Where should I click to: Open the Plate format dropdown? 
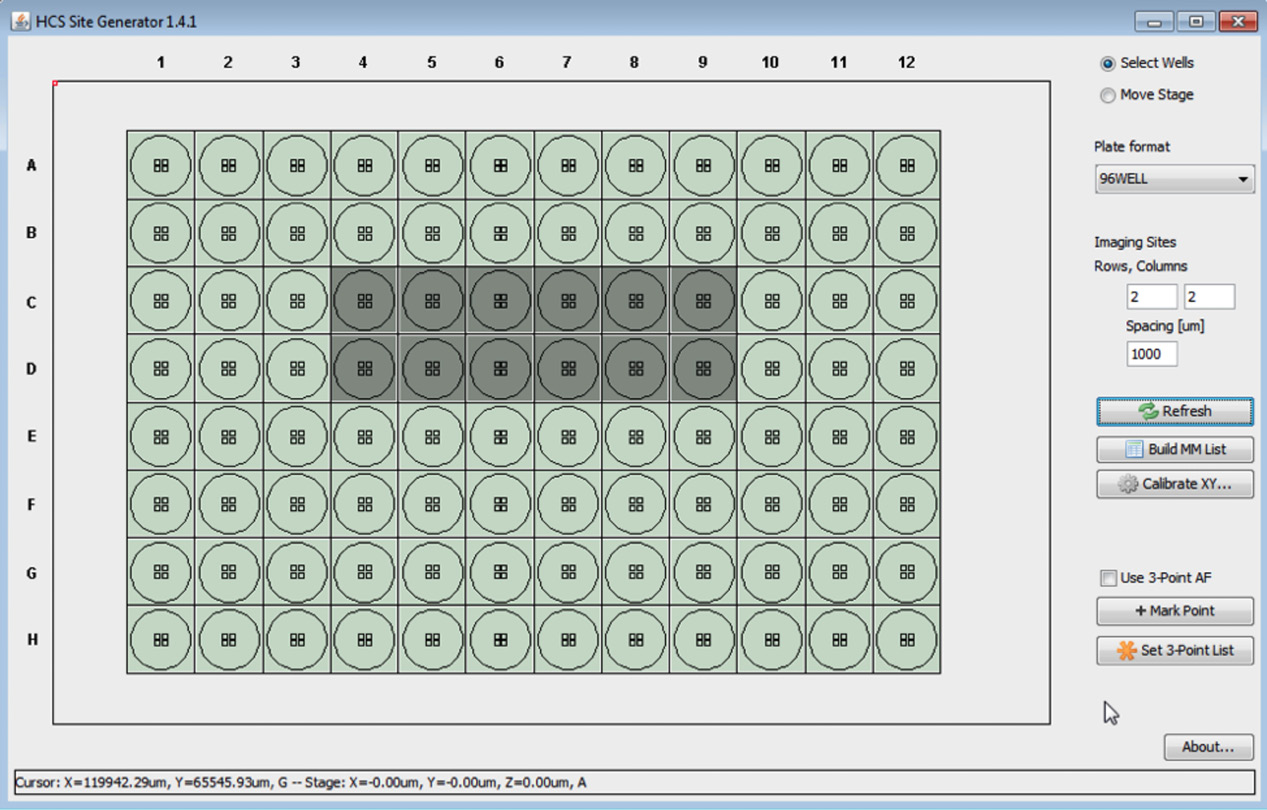click(1174, 180)
